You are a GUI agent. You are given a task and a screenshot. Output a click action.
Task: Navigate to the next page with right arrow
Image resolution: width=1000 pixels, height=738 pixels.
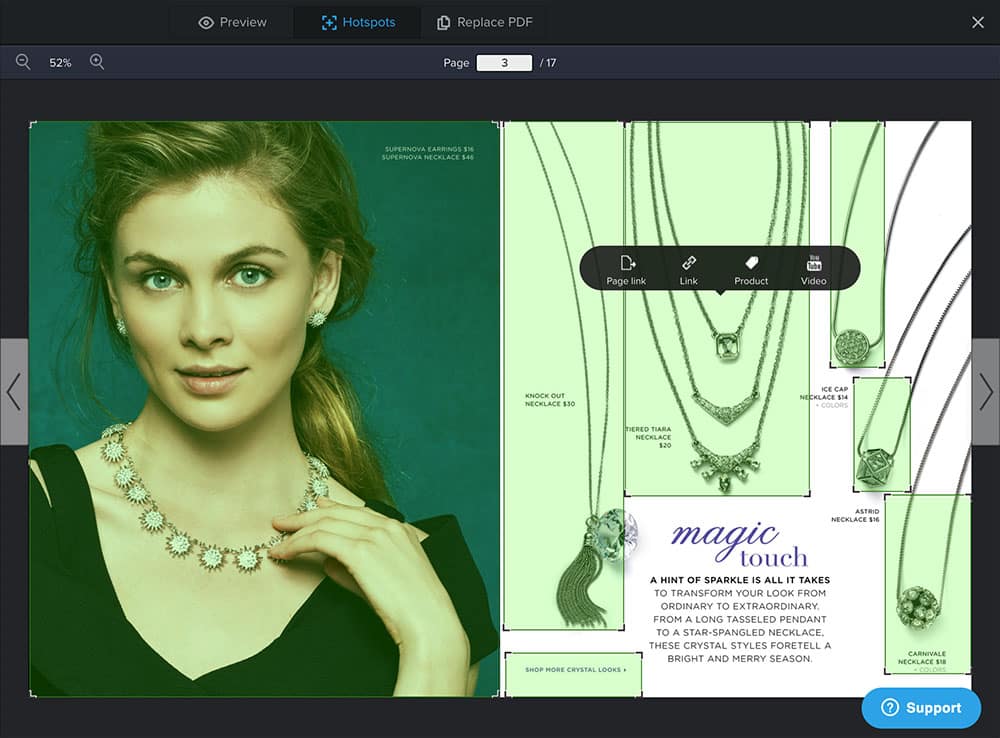pyautogui.click(x=987, y=392)
